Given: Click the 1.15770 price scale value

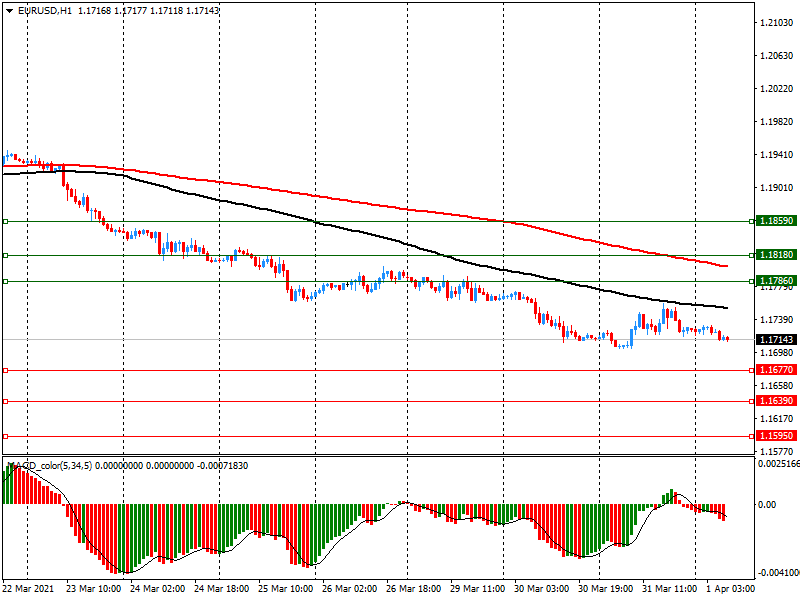Looking at the screenshot, I should click(x=777, y=452).
